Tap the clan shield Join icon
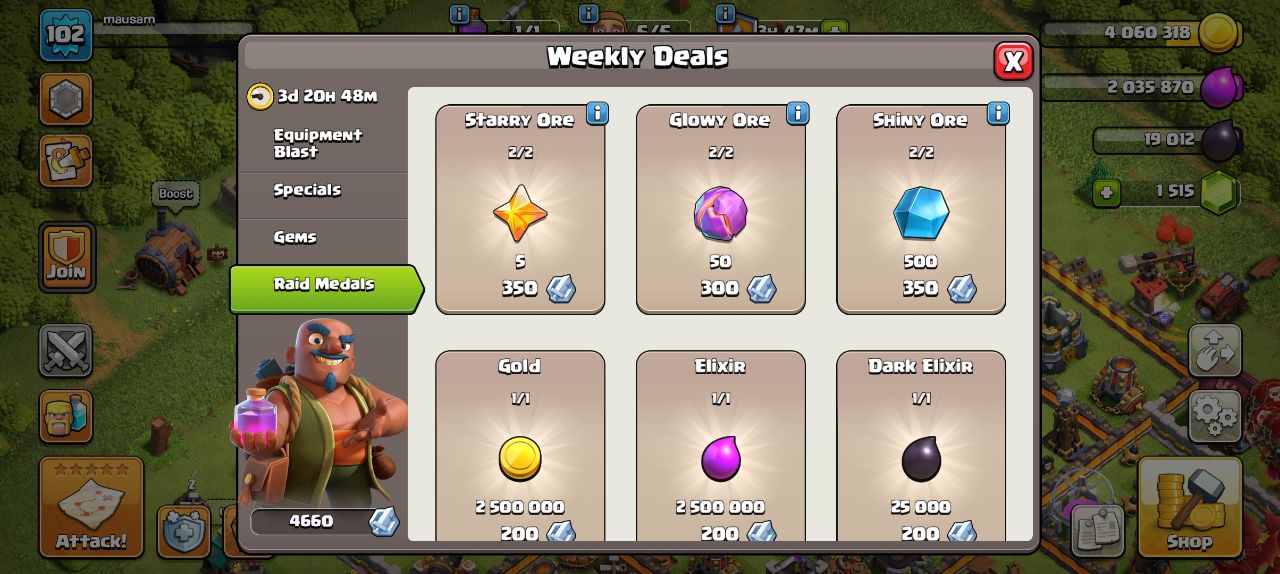This screenshot has height=574, width=1280. click(67, 257)
